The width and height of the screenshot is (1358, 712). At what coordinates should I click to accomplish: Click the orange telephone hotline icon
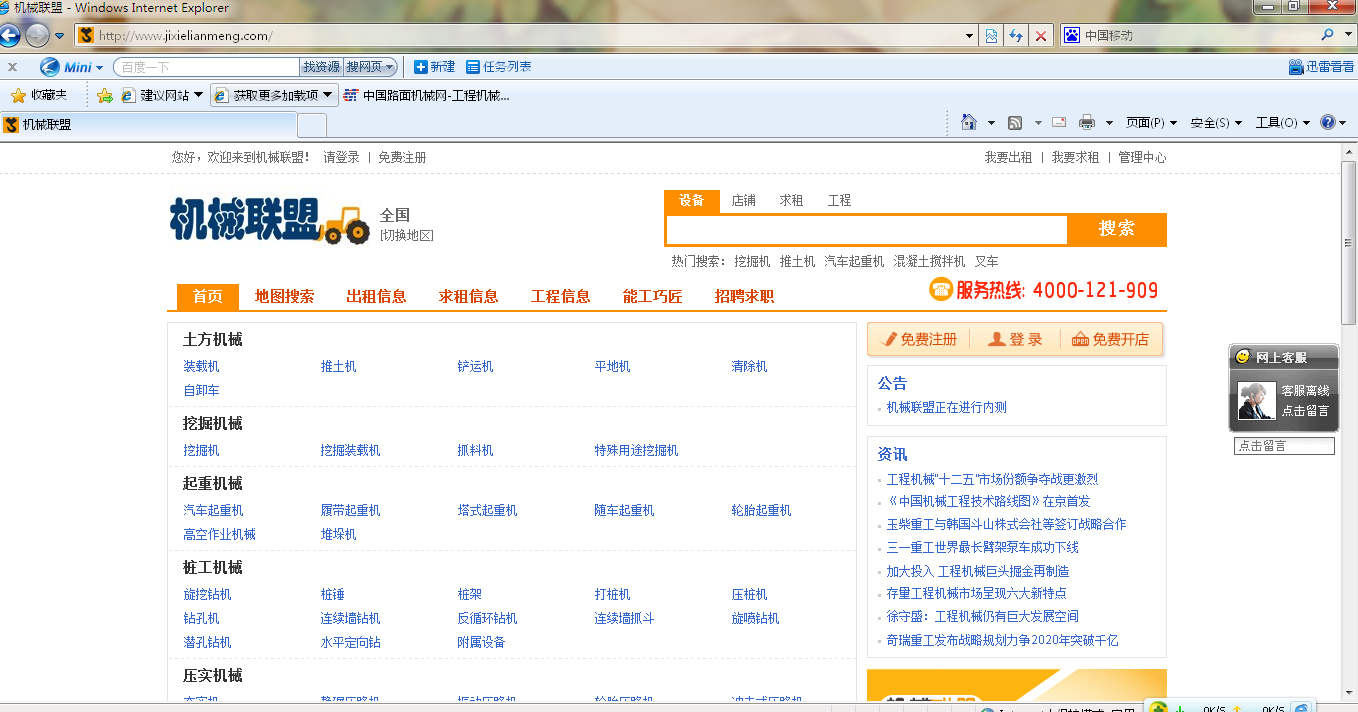[940, 290]
